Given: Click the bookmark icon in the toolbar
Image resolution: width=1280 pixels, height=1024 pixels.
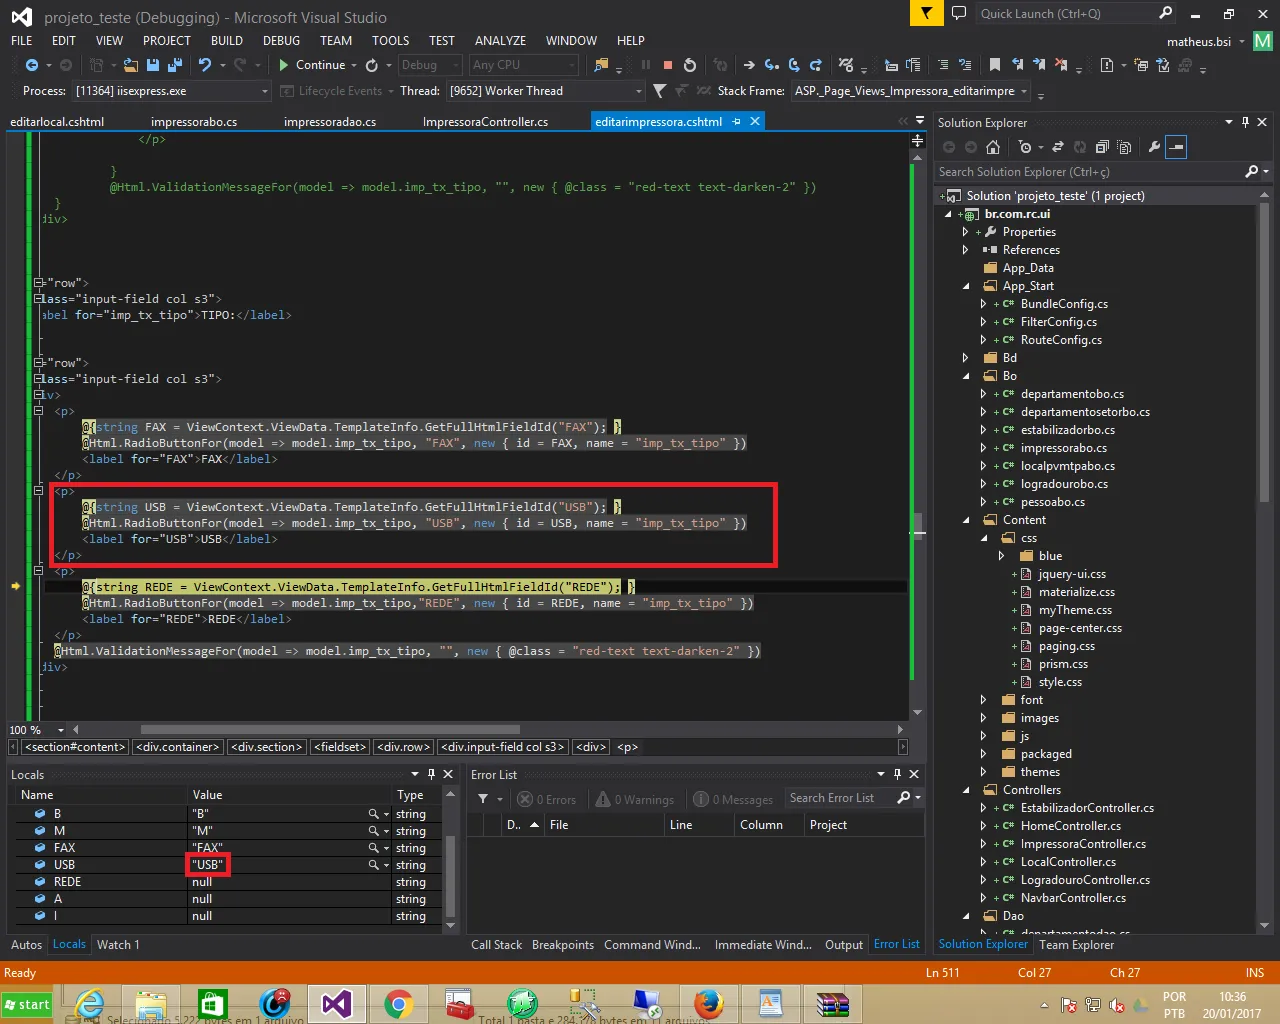Looking at the screenshot, I should point(994,65).
